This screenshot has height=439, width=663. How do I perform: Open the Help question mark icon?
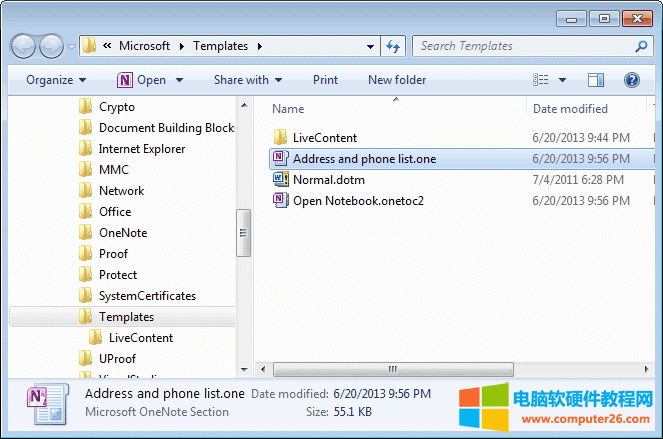tap(631, 80)
